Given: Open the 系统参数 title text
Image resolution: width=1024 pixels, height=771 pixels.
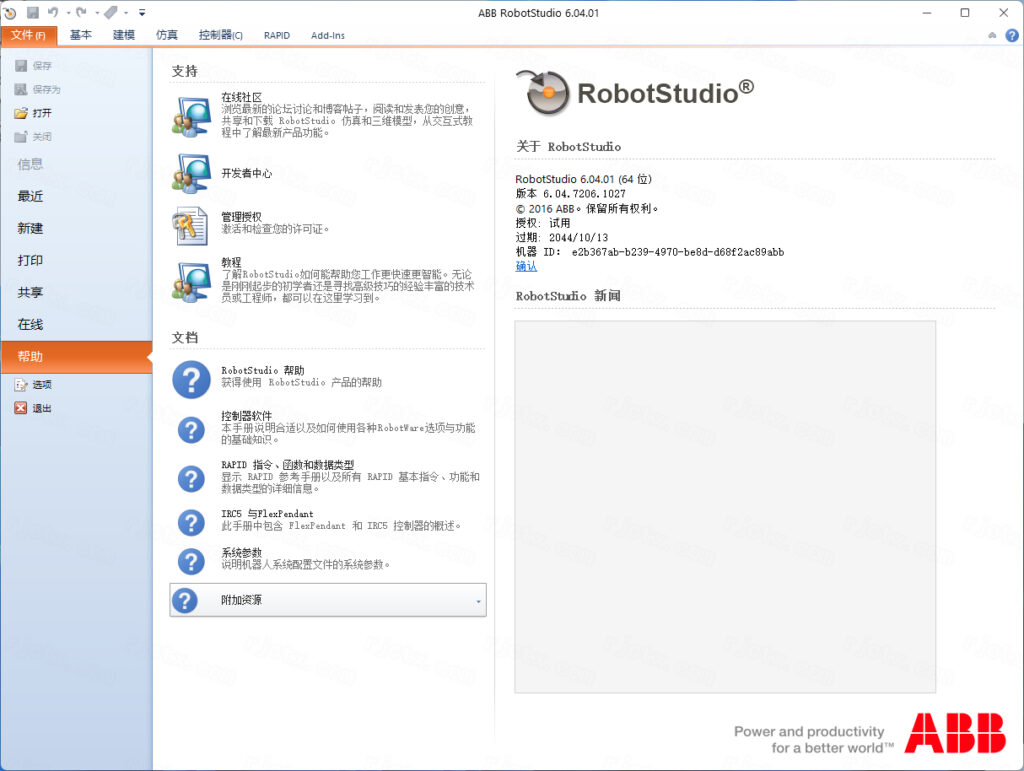Looking at the screenshot, I should pyautogui.click(x=242, y=552).
